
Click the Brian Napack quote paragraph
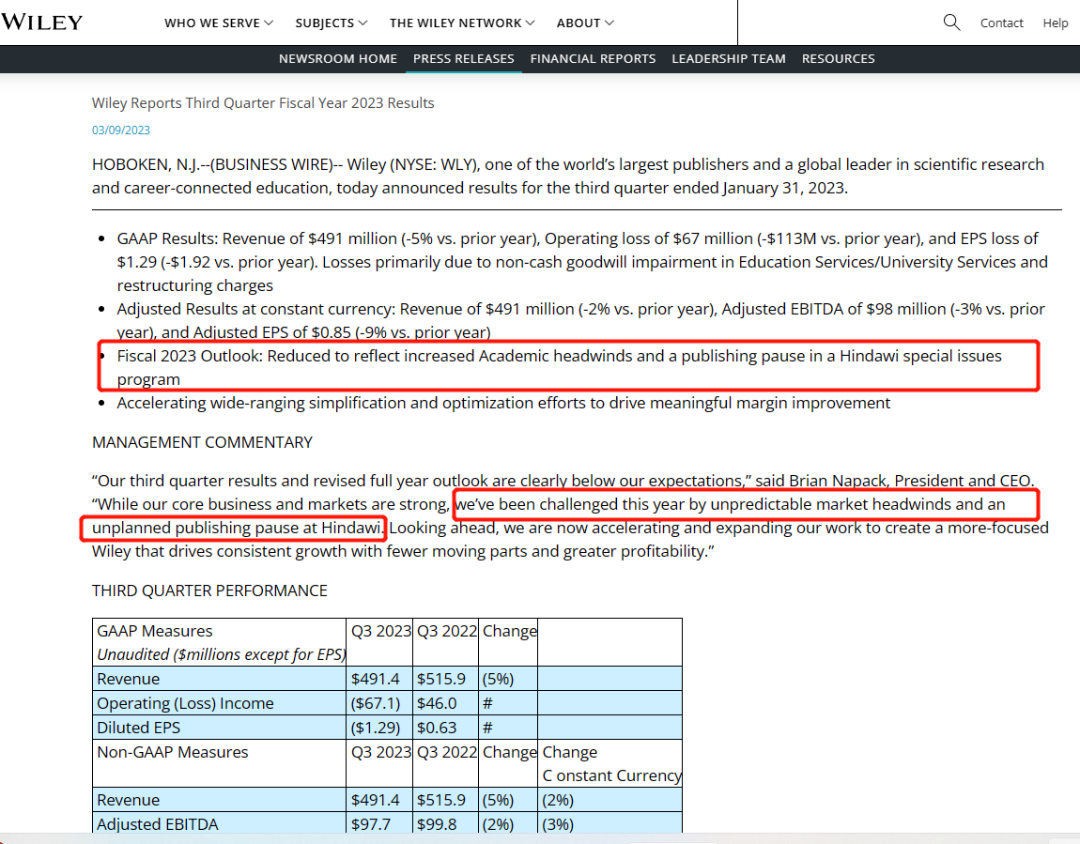pos(570,516)
